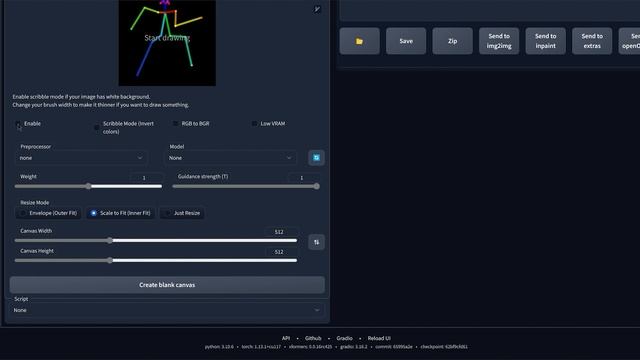The height and width of the screenshot is (360, 640).
Task: Click the blue refresh models icon
Action: tap(316, 158)
